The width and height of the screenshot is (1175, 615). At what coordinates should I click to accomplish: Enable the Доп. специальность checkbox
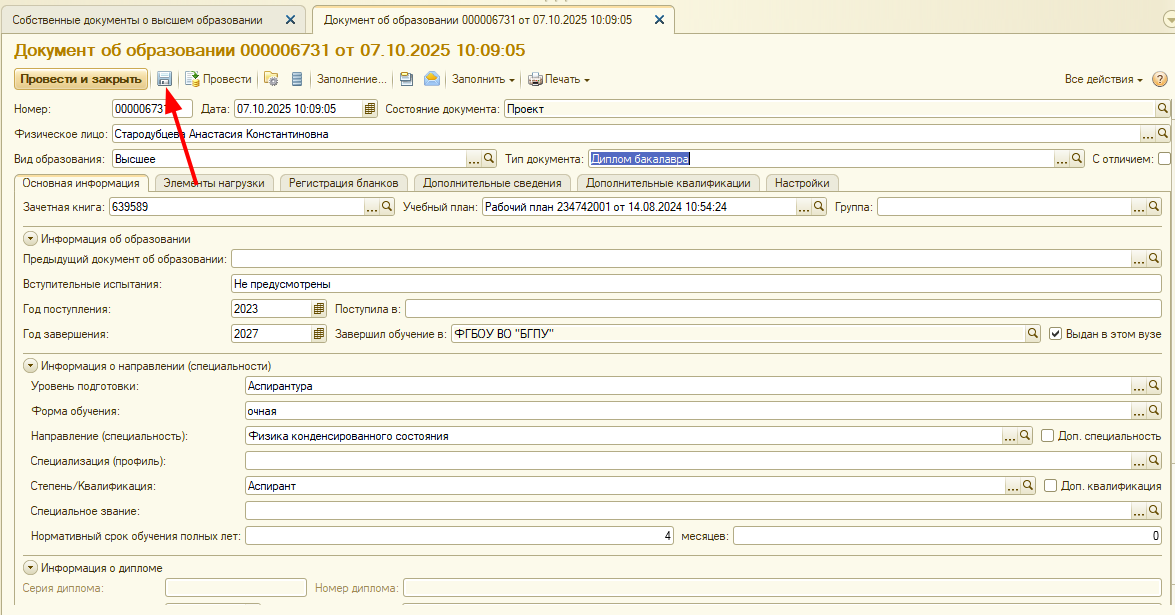[x=1048, y=436]
